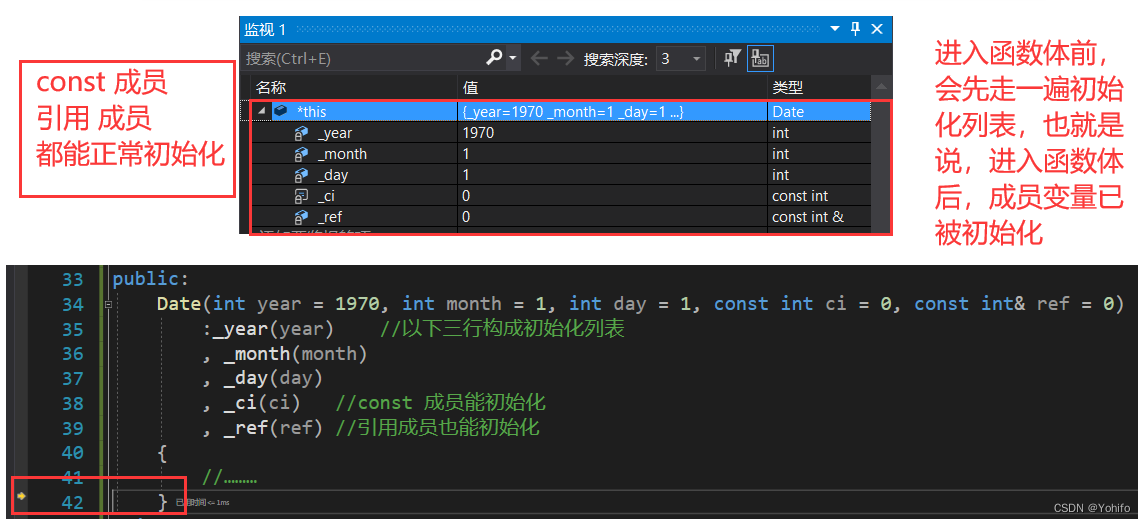Focus the 搜索(Ctrl+E) search field
This screenshot has width=1146, height=523.
363,58
